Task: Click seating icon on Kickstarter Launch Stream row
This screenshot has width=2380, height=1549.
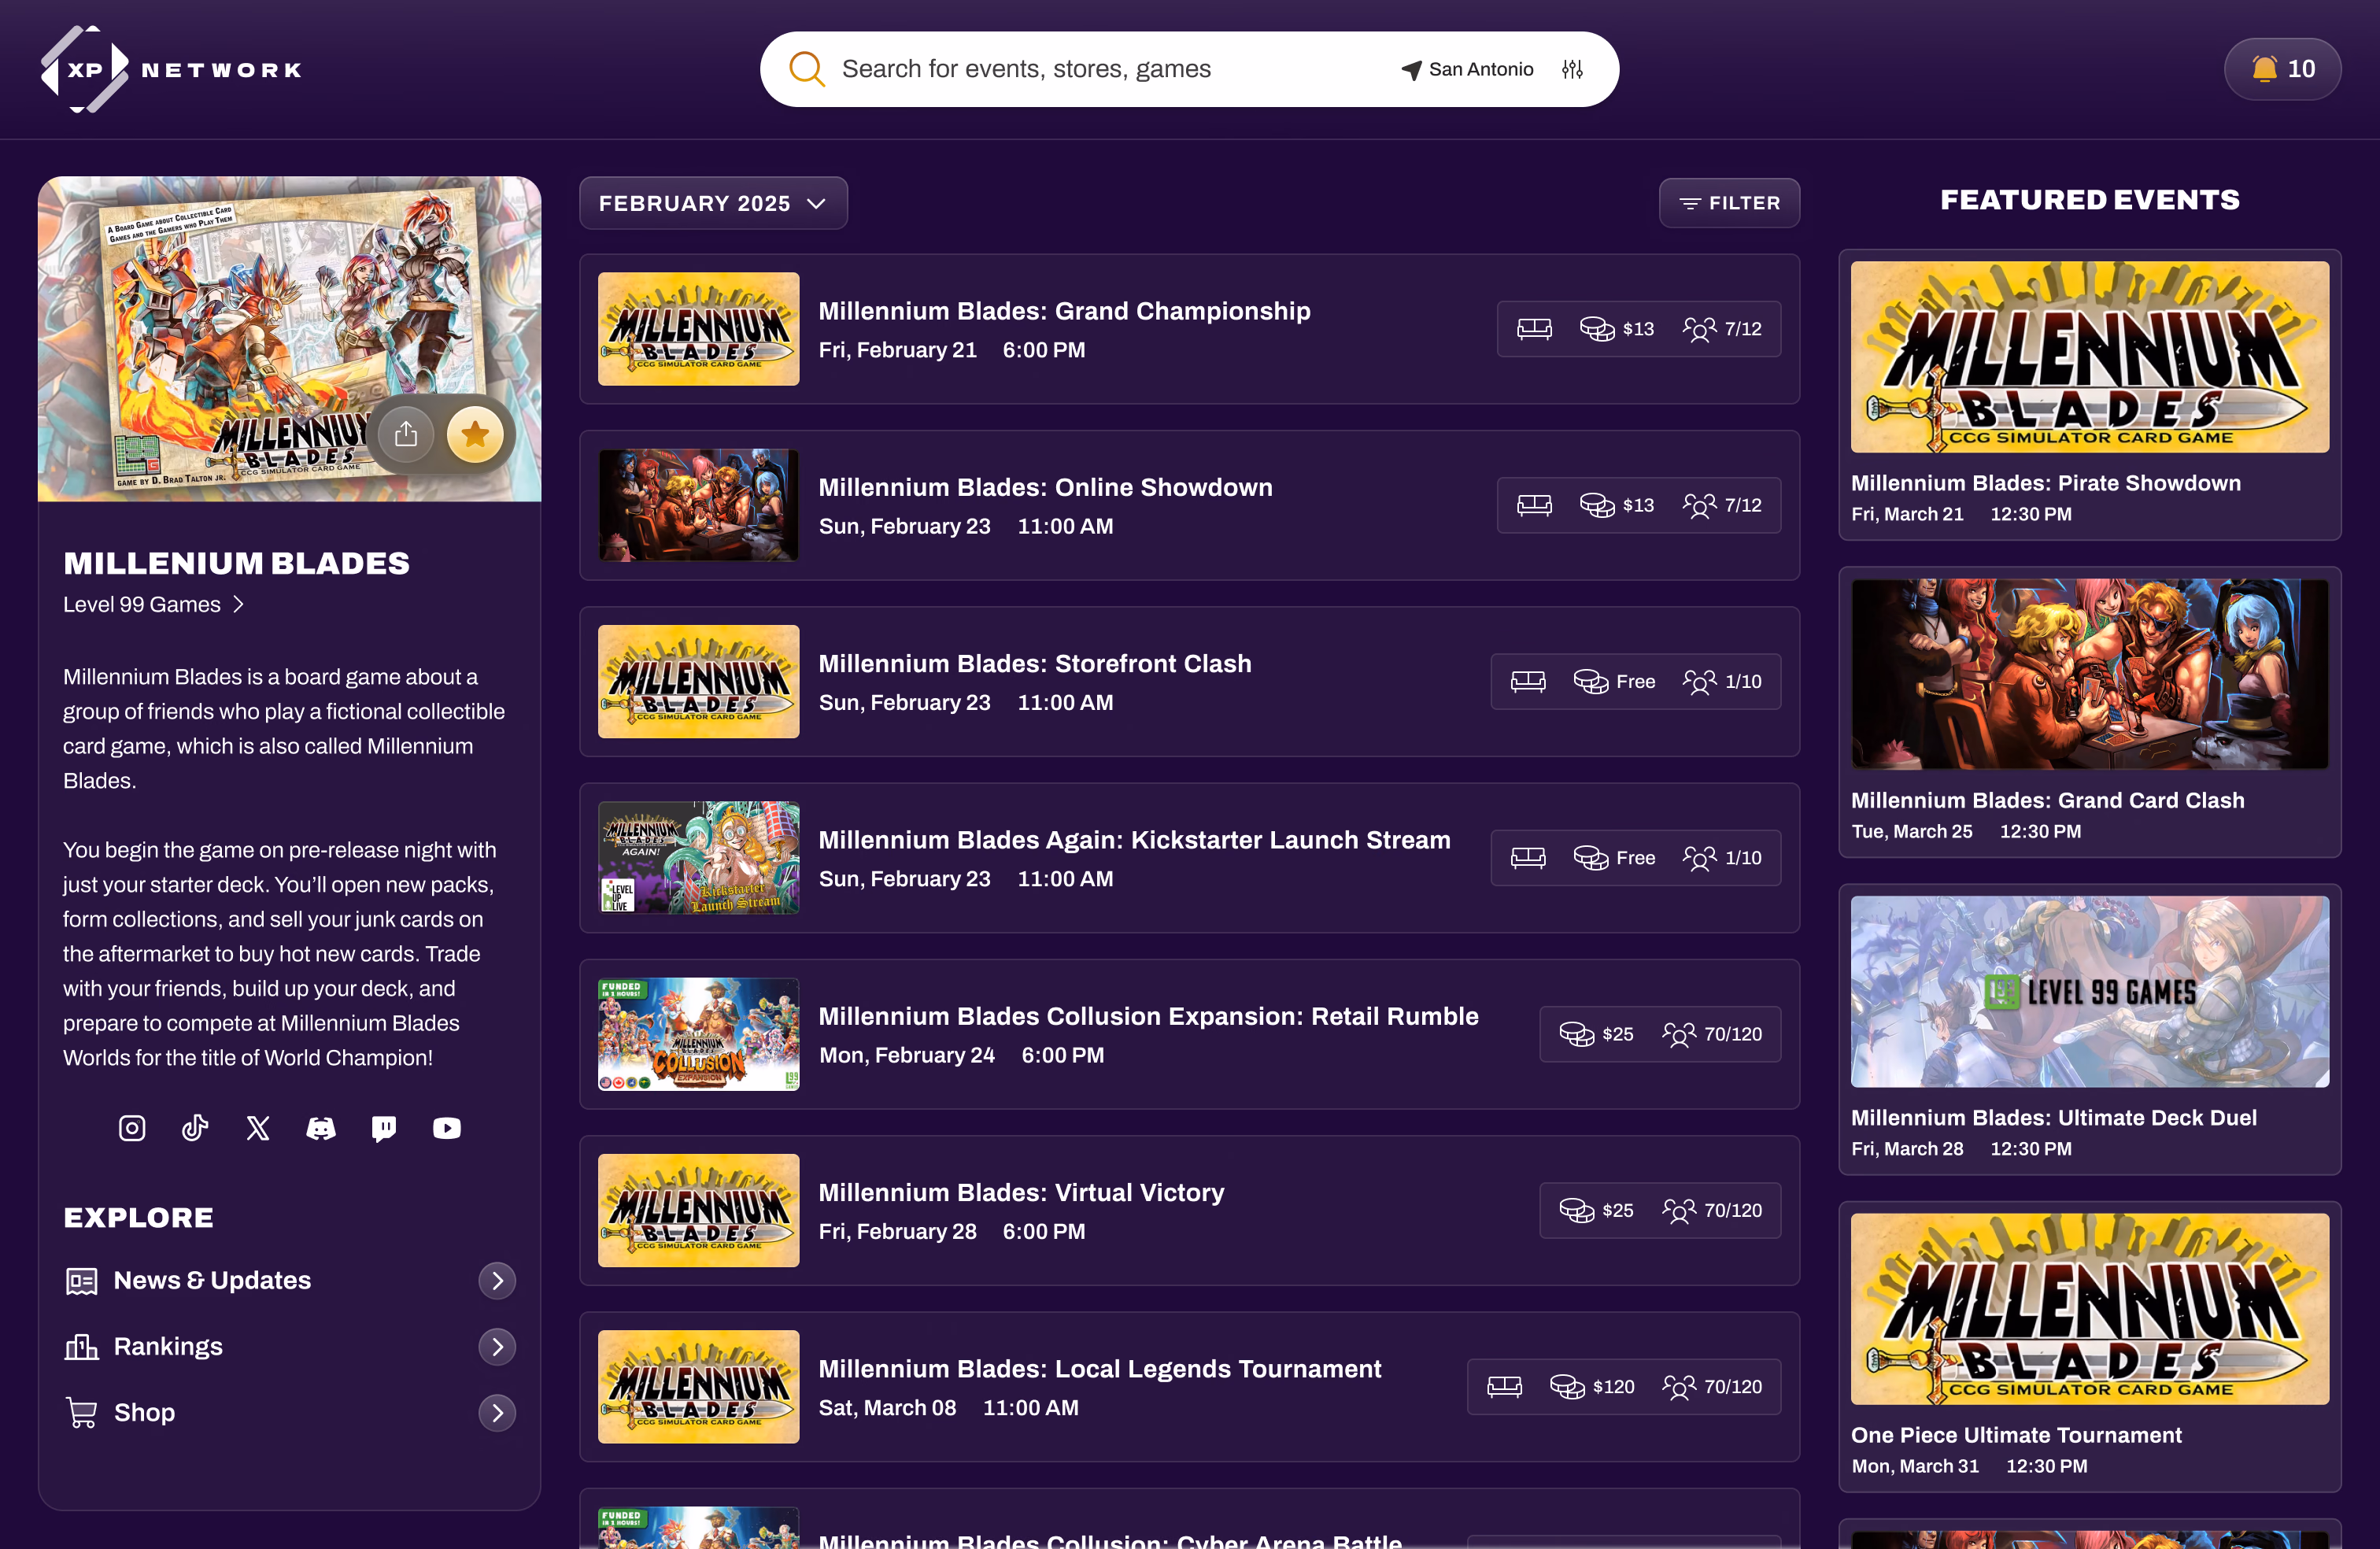Action: [1528, 858]
